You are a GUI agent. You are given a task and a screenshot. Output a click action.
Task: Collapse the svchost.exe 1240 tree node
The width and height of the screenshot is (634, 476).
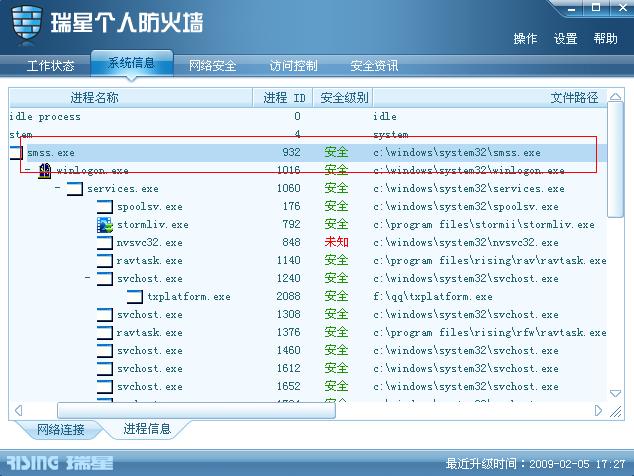pos(87,277)
